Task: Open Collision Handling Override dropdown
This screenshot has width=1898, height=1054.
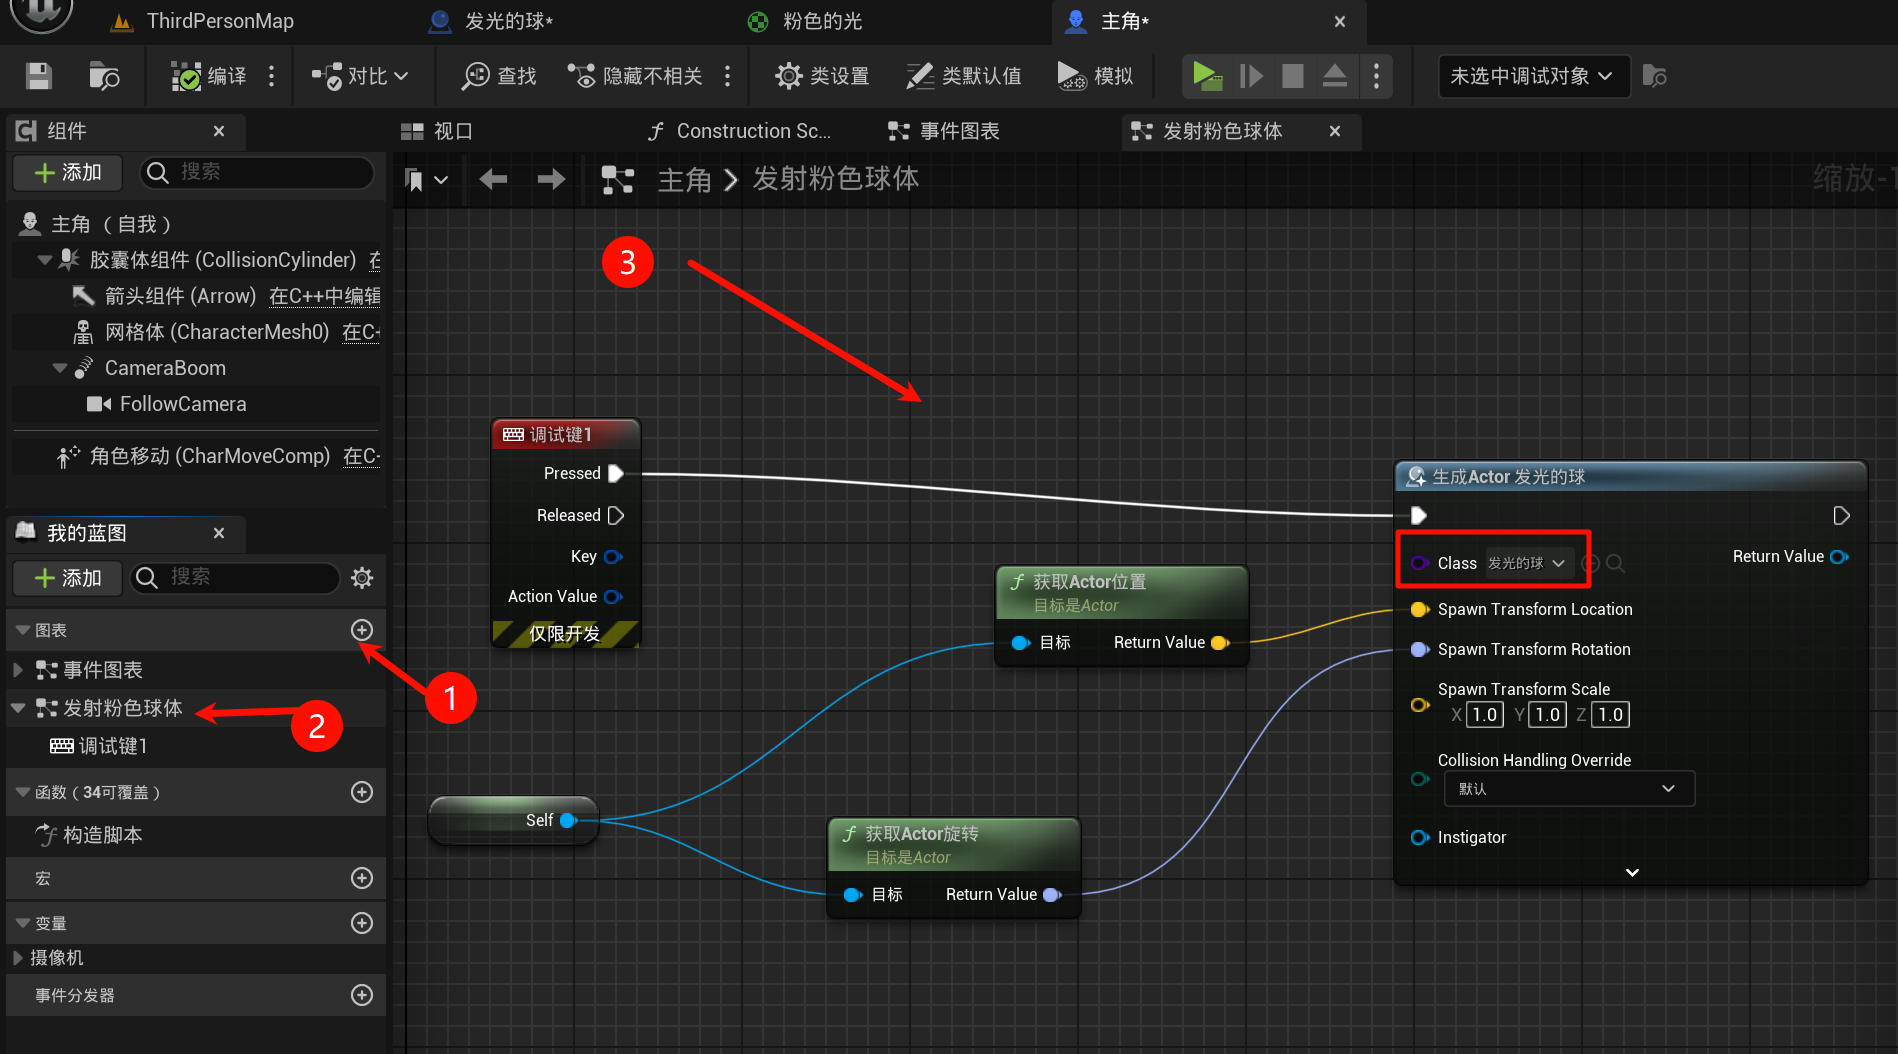Action: tap(1568, 789)
